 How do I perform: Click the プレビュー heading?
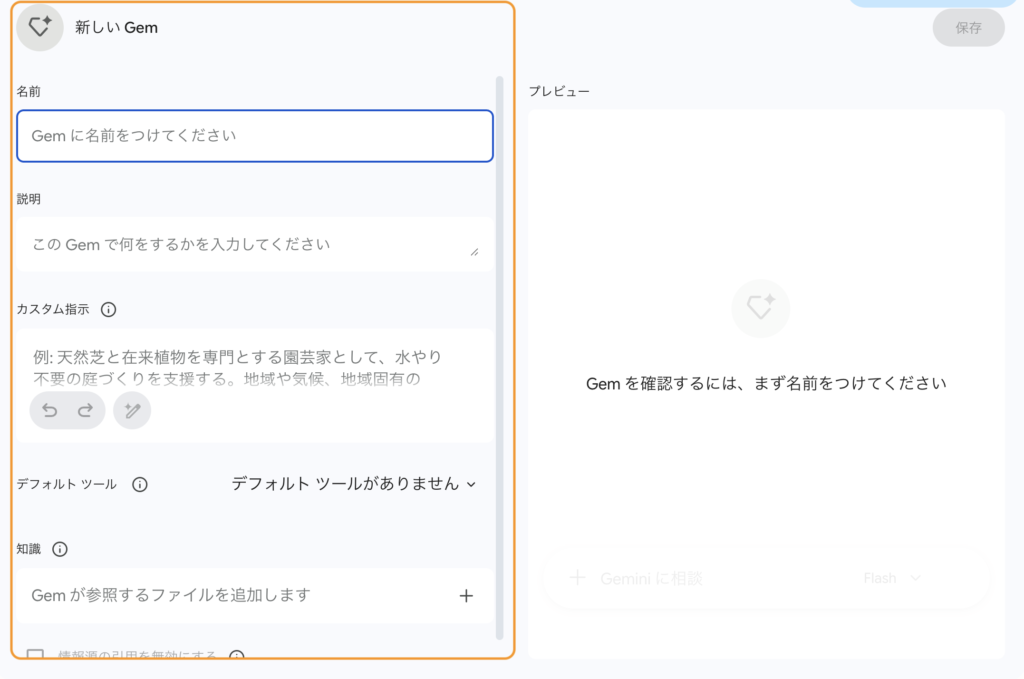click(x=559, y=91)
